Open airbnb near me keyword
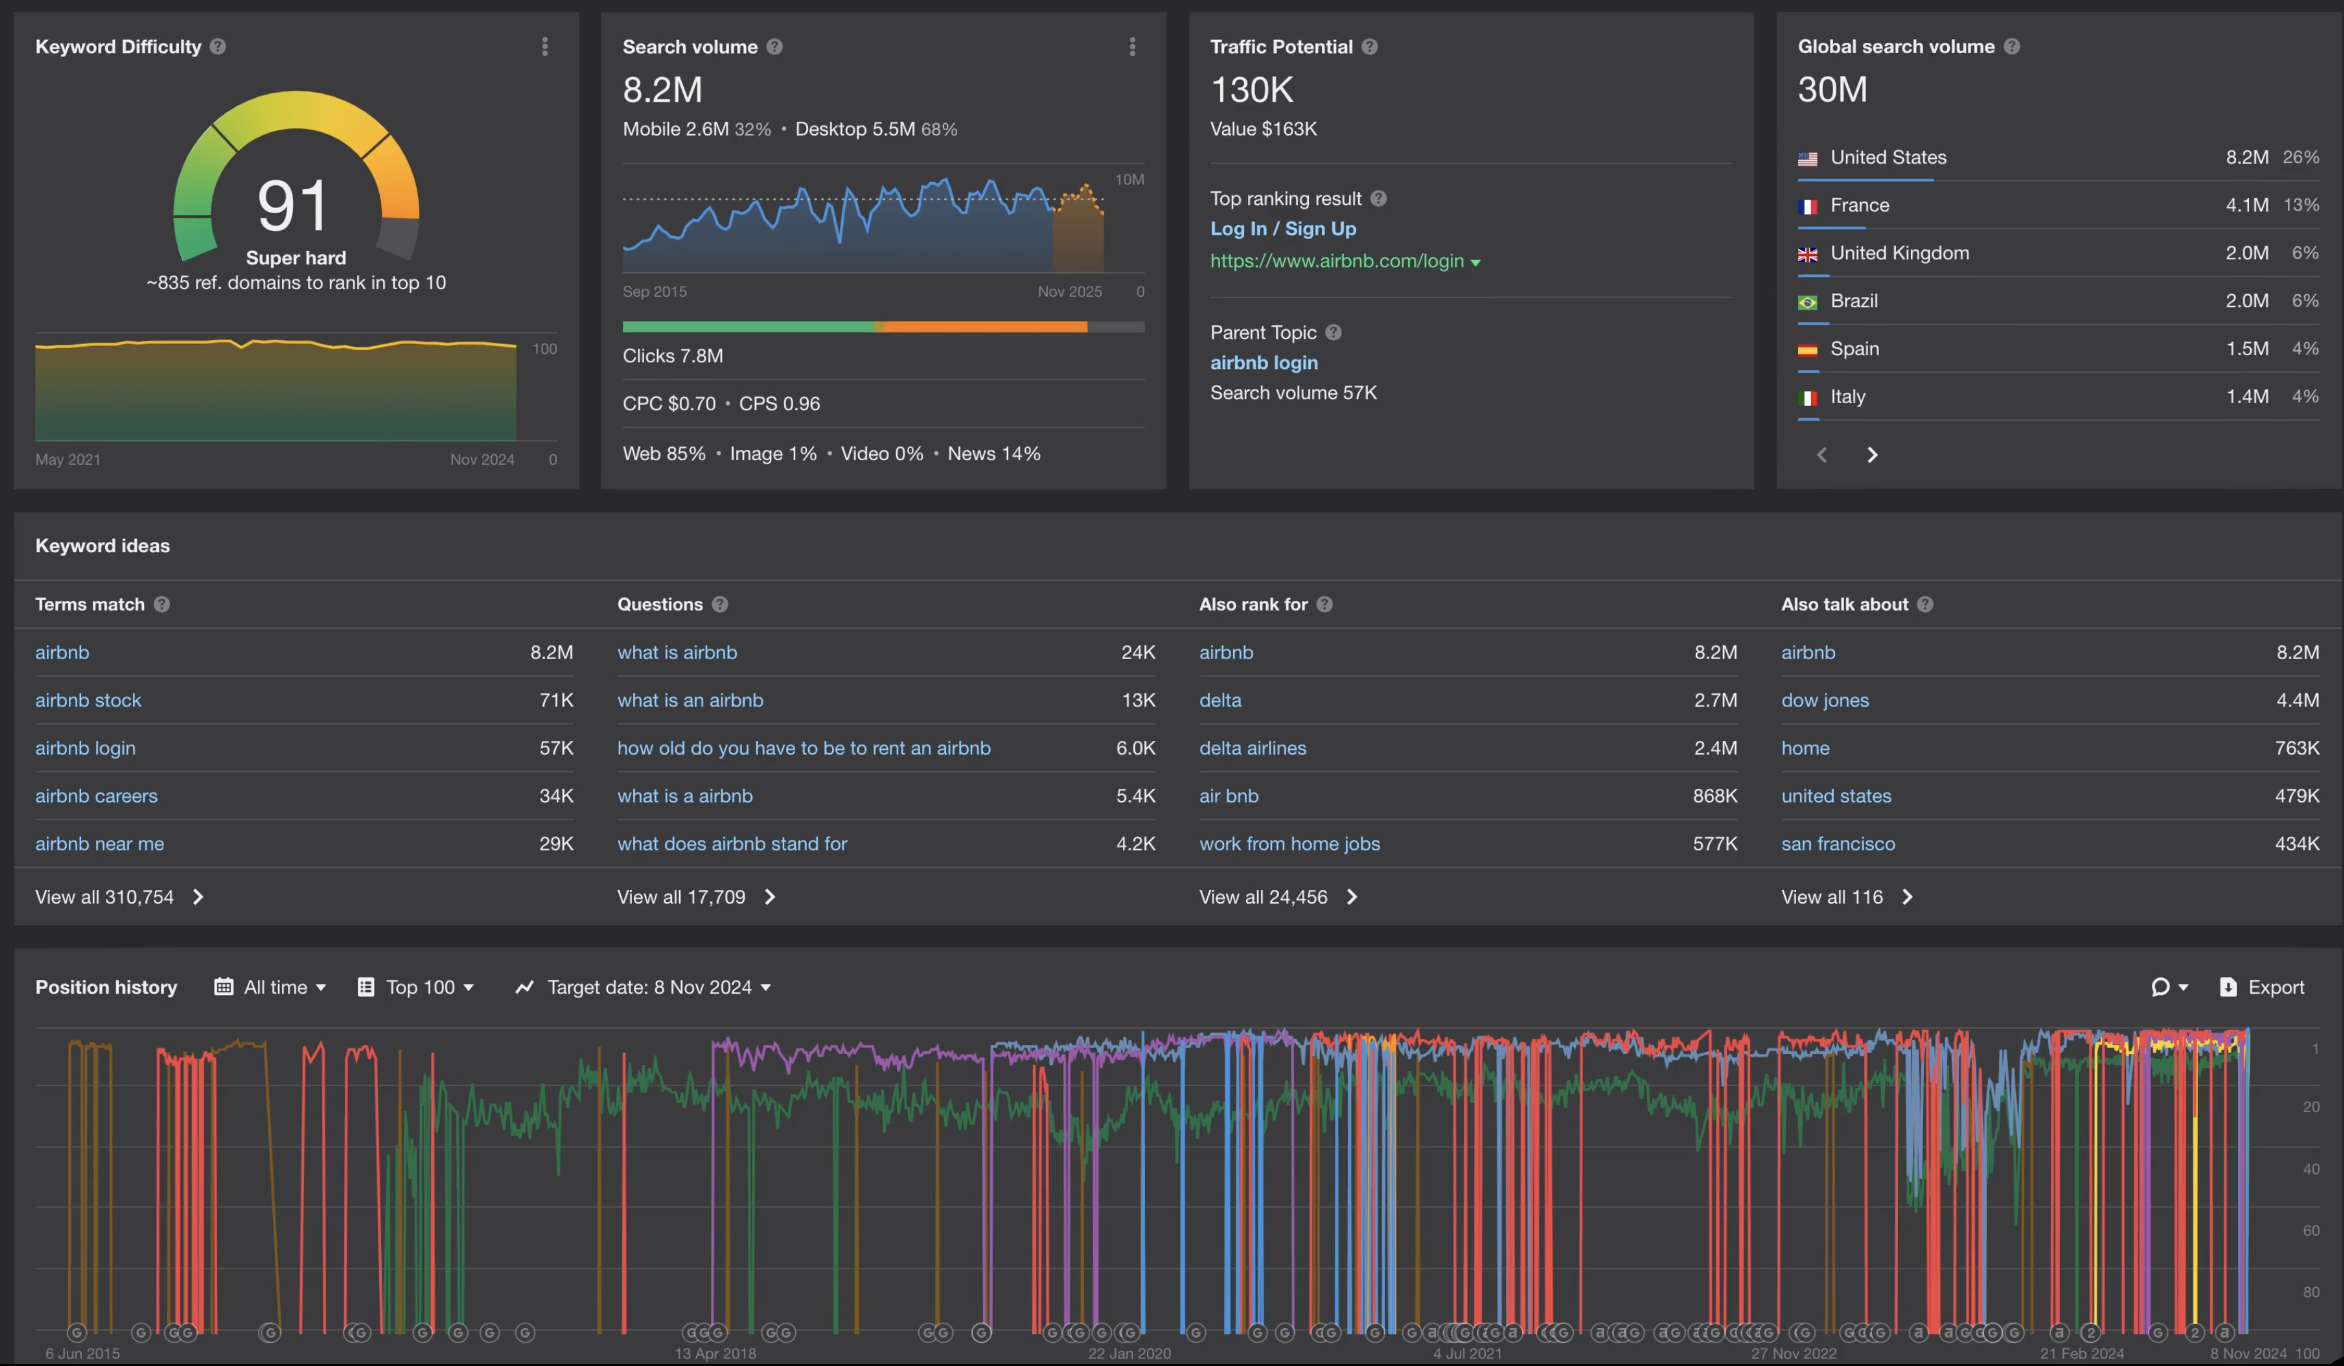 point(99,844)
